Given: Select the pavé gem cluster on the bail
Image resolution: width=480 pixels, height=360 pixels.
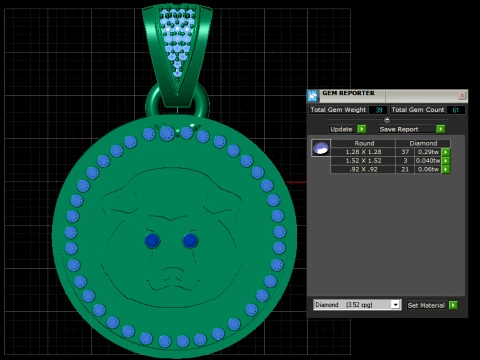Looking at the screenshot, I should [177, 42].
